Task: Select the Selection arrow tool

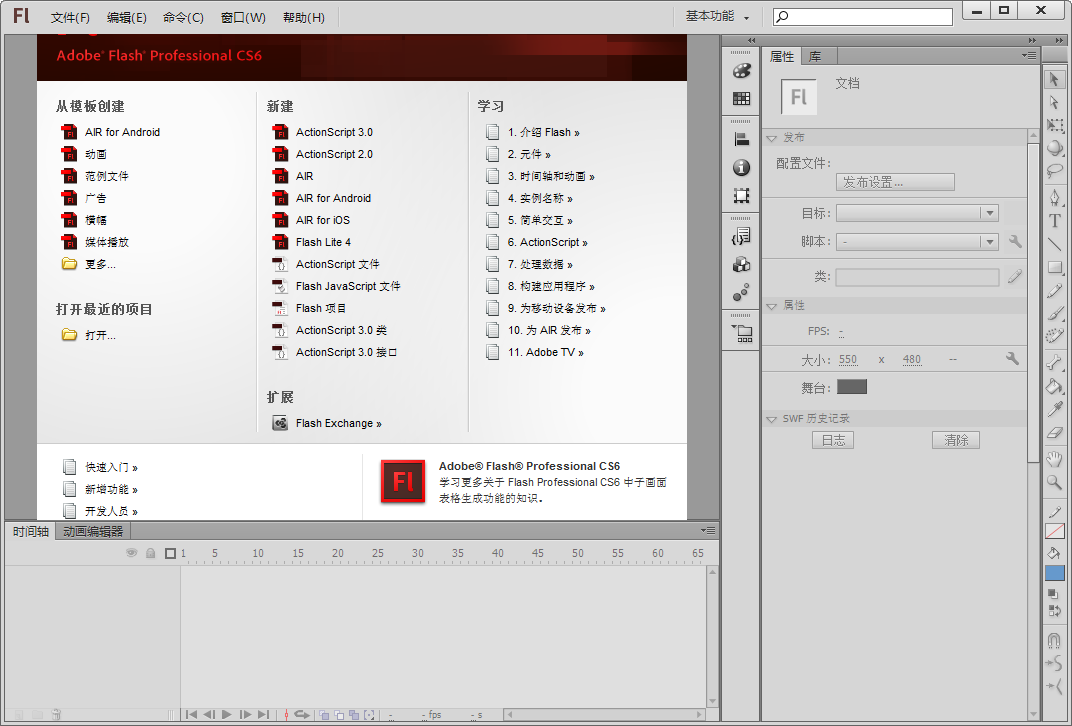Action: click(x=1054, y=79)
